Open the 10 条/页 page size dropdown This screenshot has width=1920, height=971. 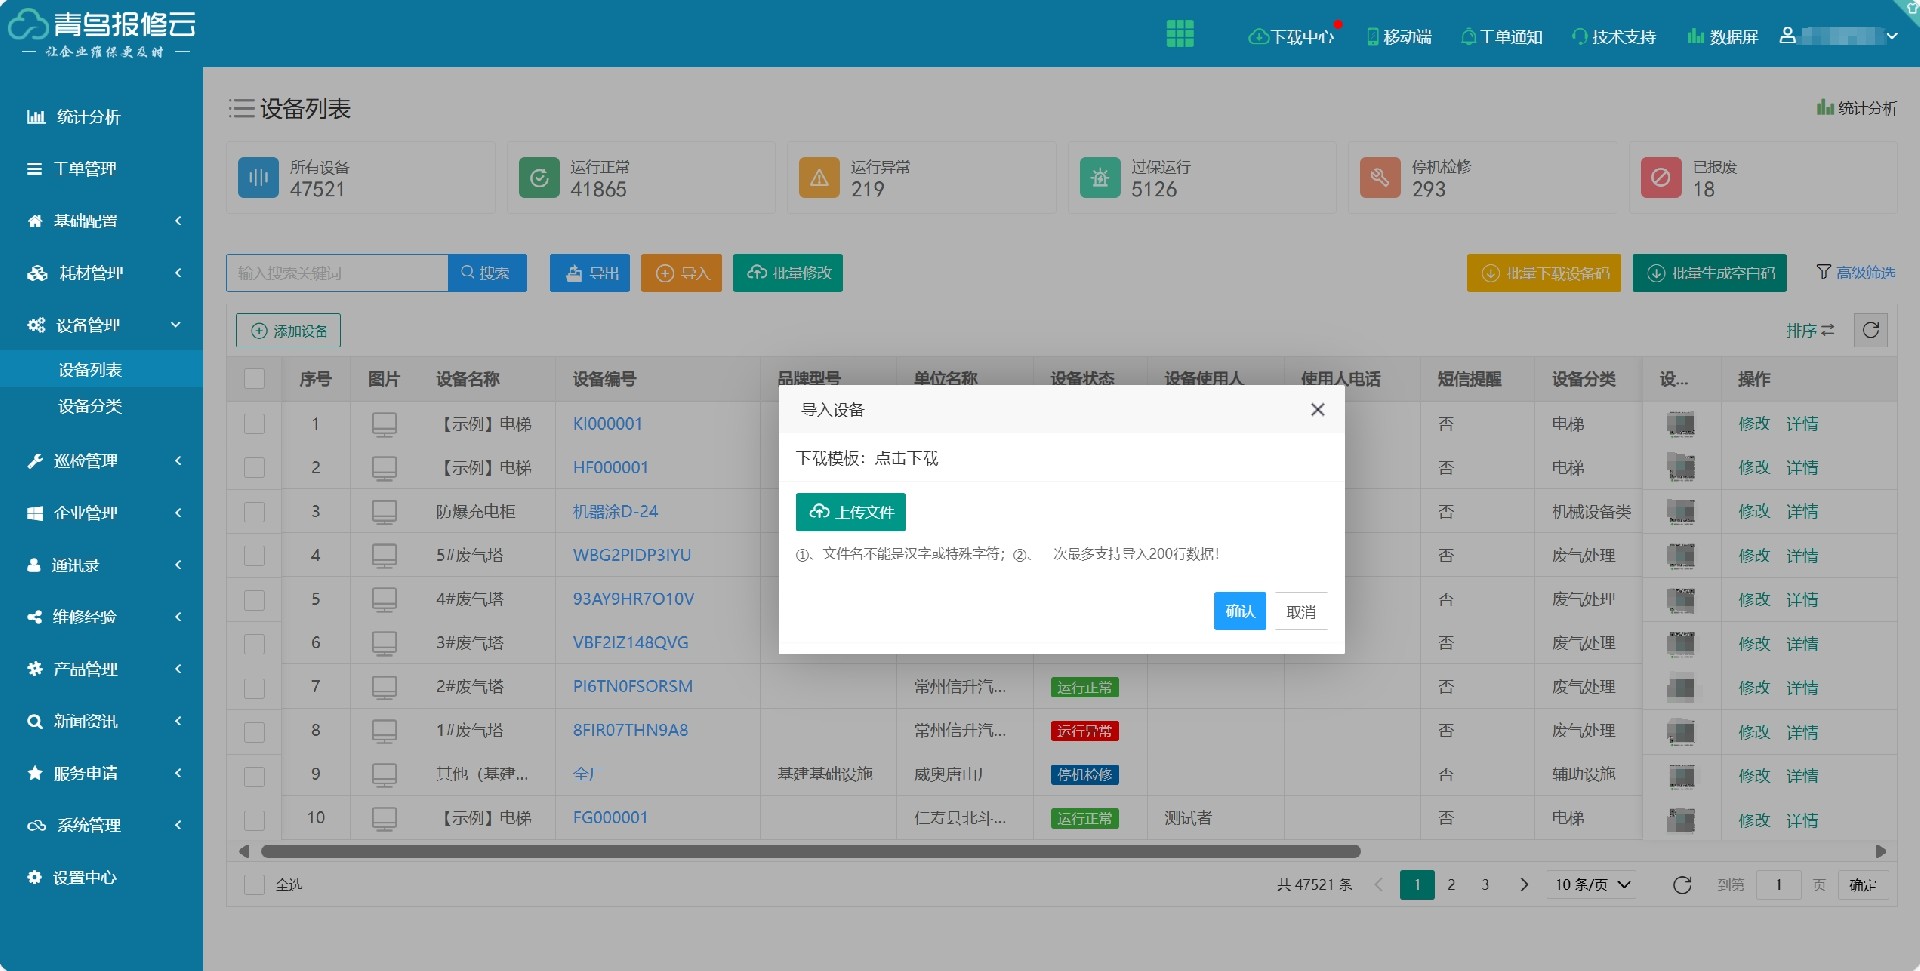[x=1592, y=885]
